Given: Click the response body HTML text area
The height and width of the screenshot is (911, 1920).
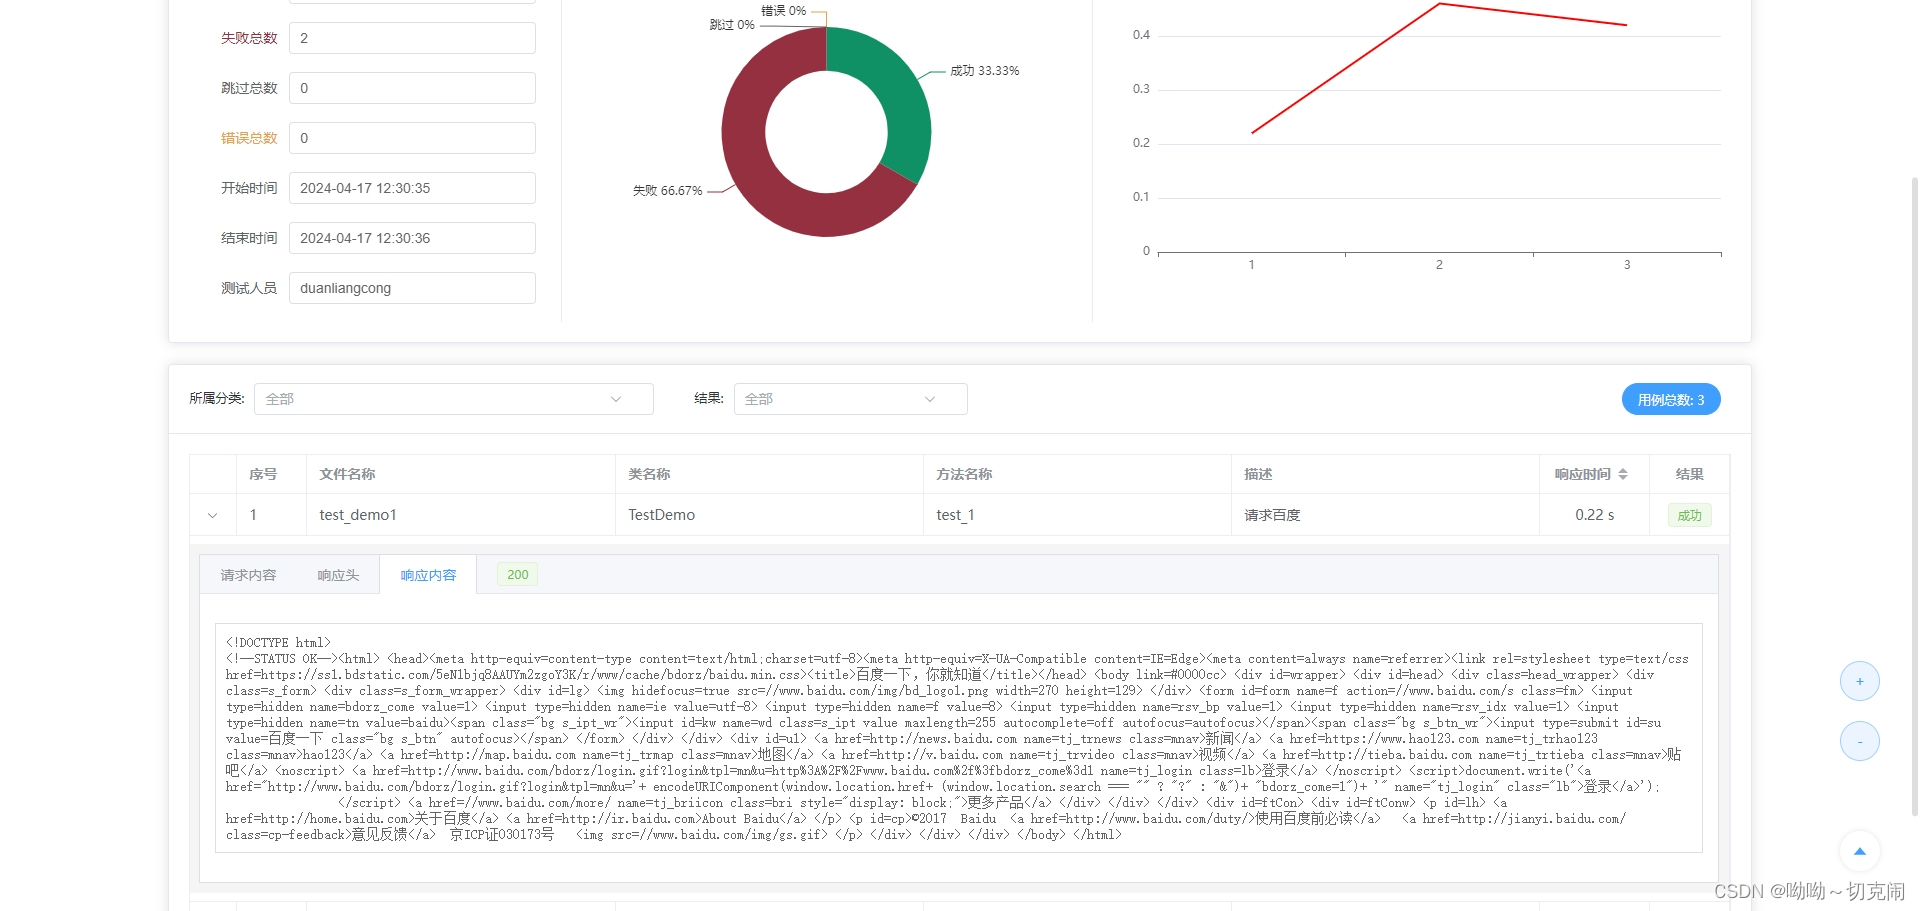Looking at the screenshot, I should 958,738.
